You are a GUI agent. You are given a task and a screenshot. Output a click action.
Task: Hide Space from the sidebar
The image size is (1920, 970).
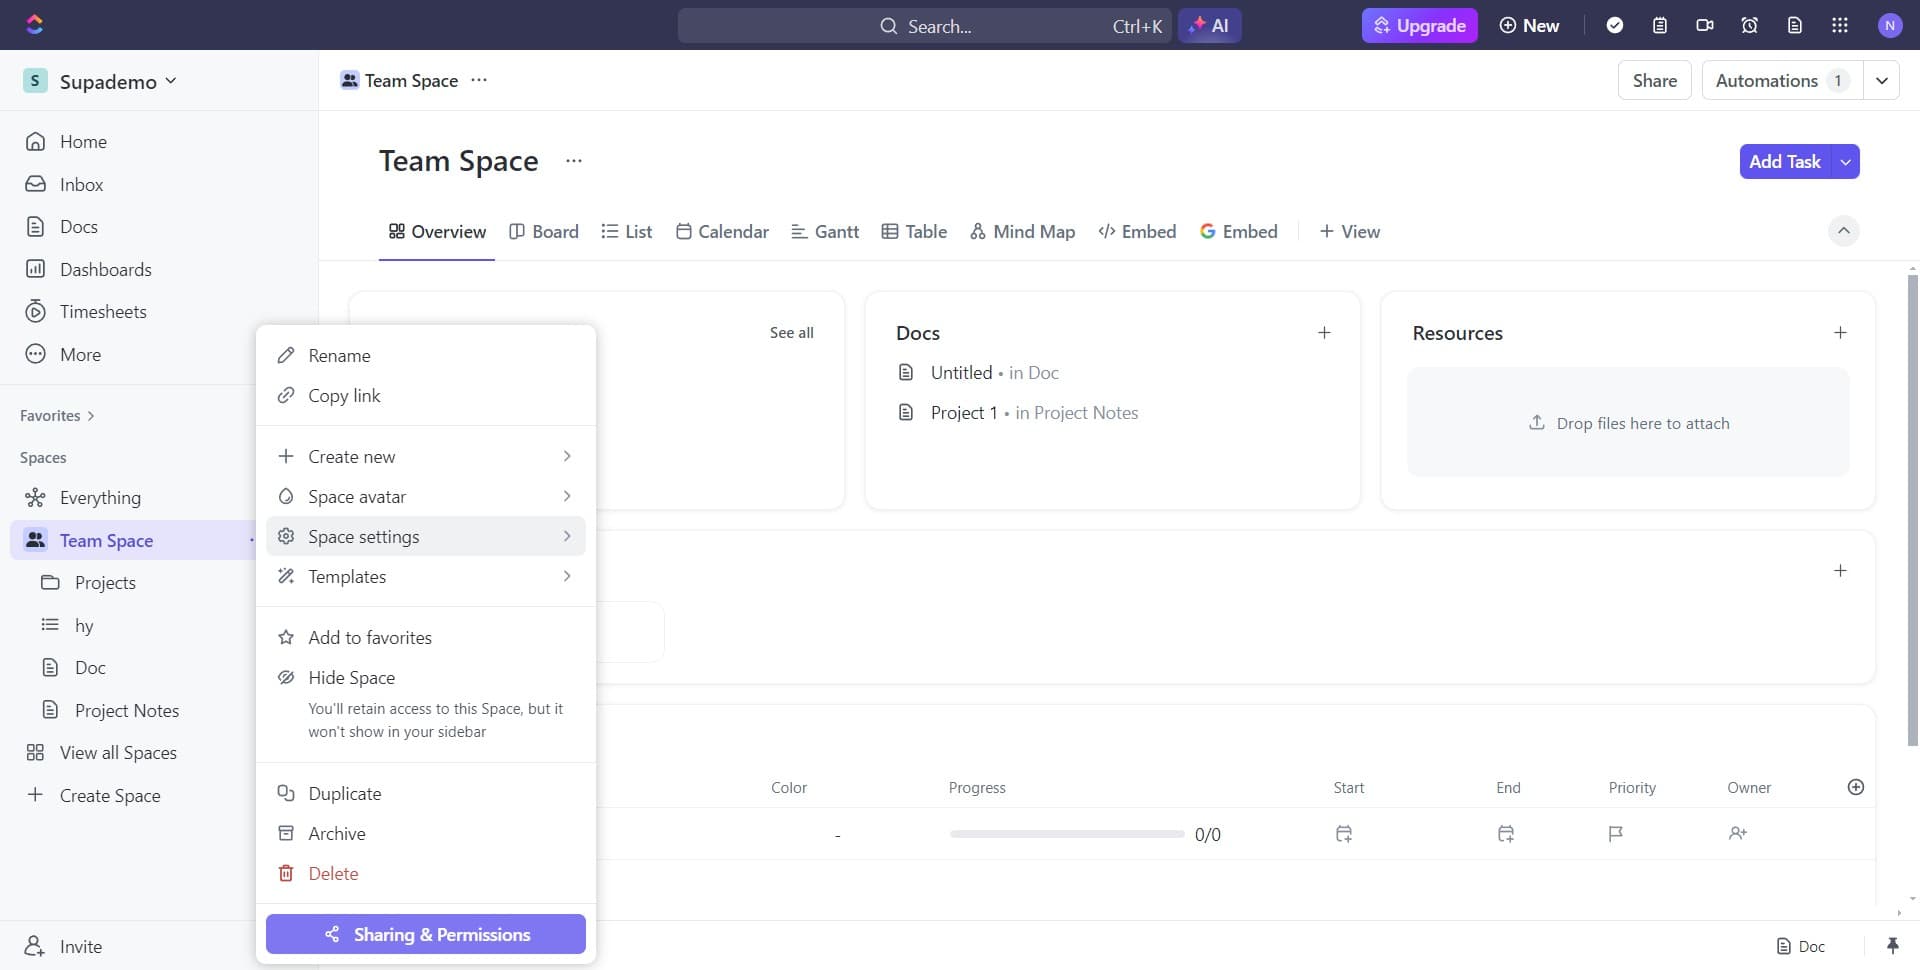click(x=352, y=678)
